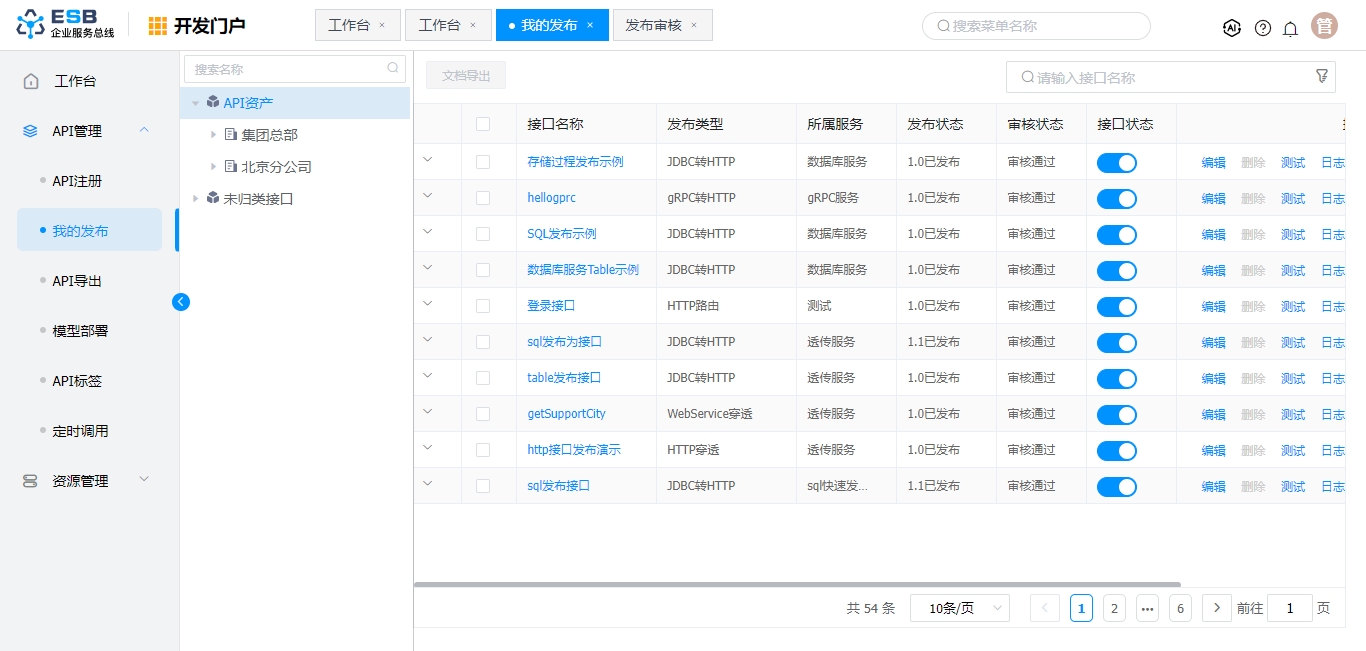1366x651 pixels.
Task: Open the help question mark icon
Action: point(1263,28)
